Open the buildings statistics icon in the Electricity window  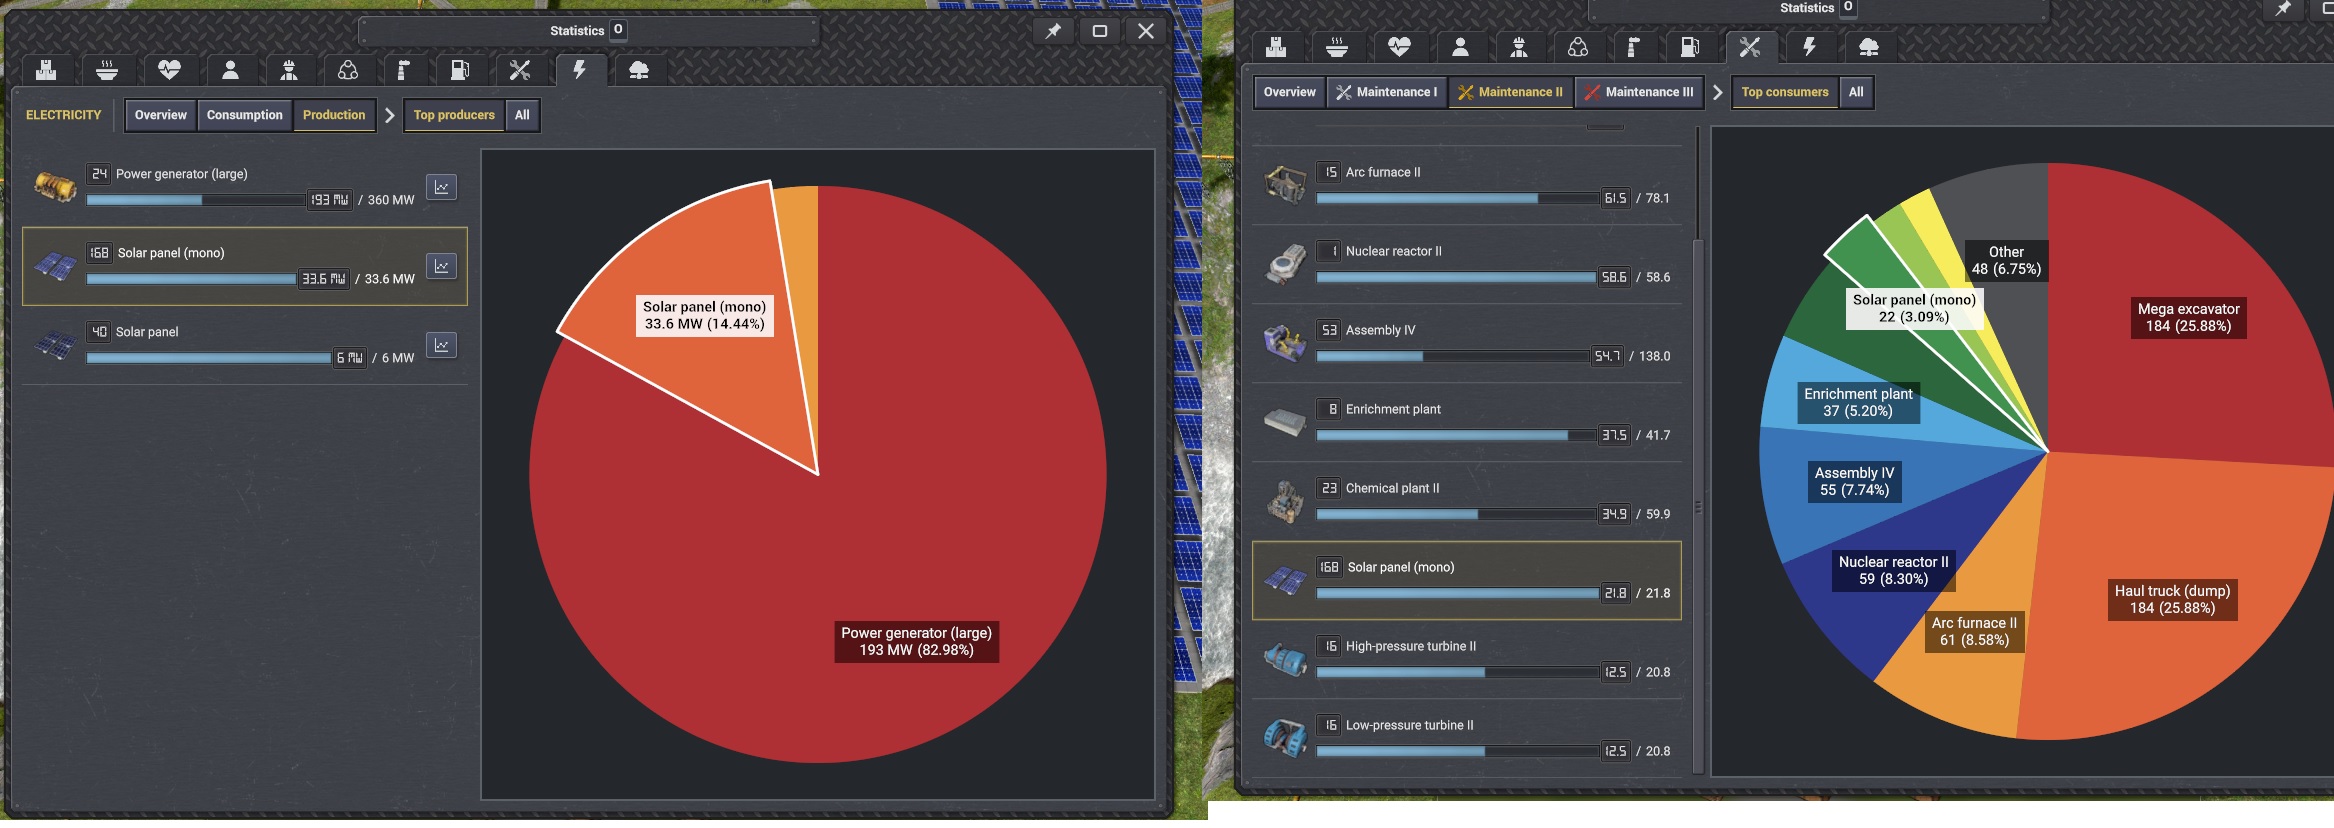(x=45, y=70)
